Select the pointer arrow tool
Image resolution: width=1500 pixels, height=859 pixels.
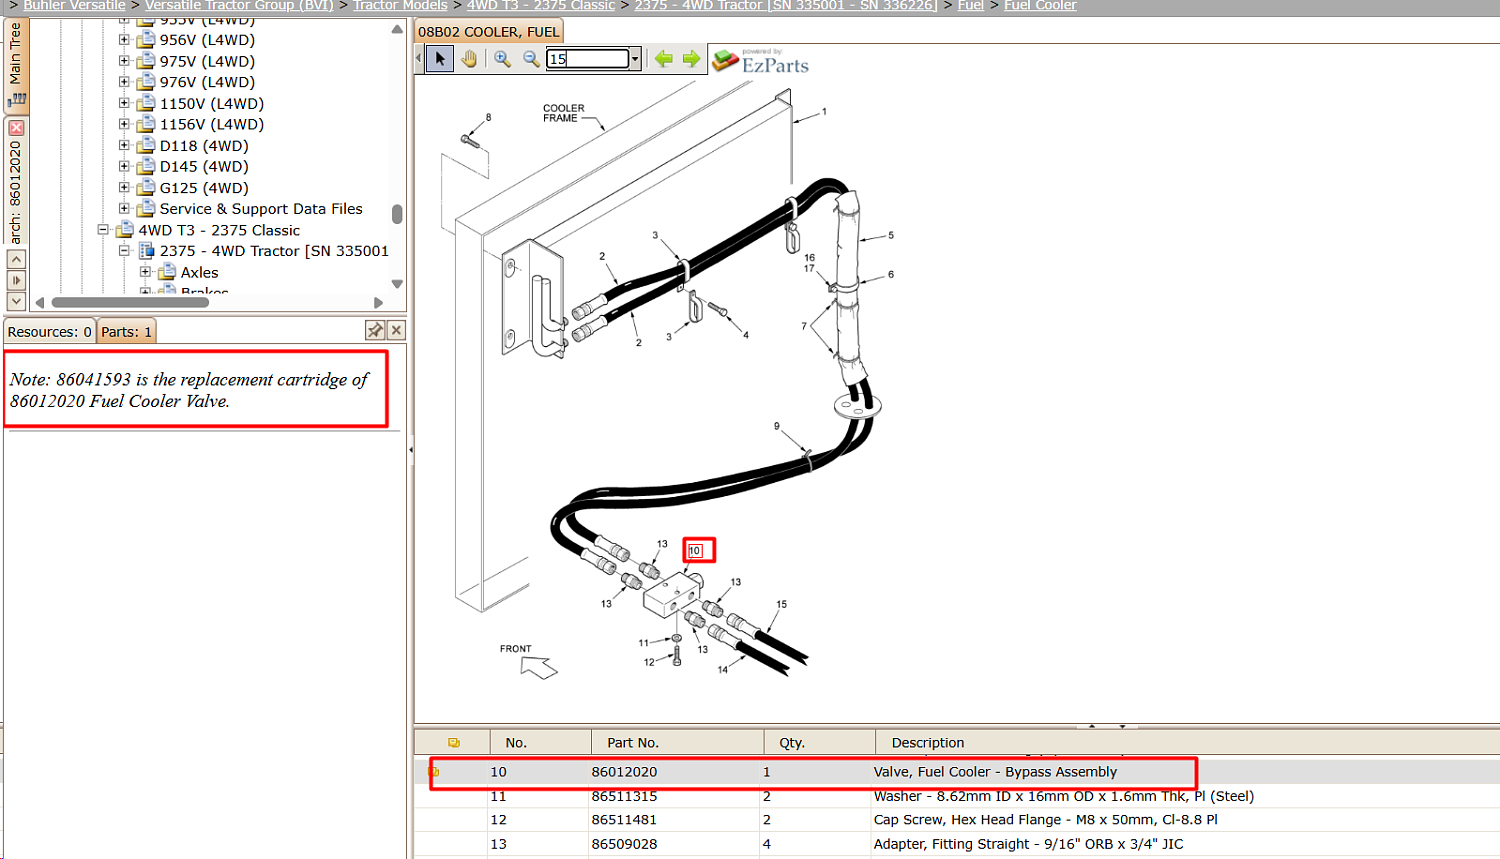point(440,59)
